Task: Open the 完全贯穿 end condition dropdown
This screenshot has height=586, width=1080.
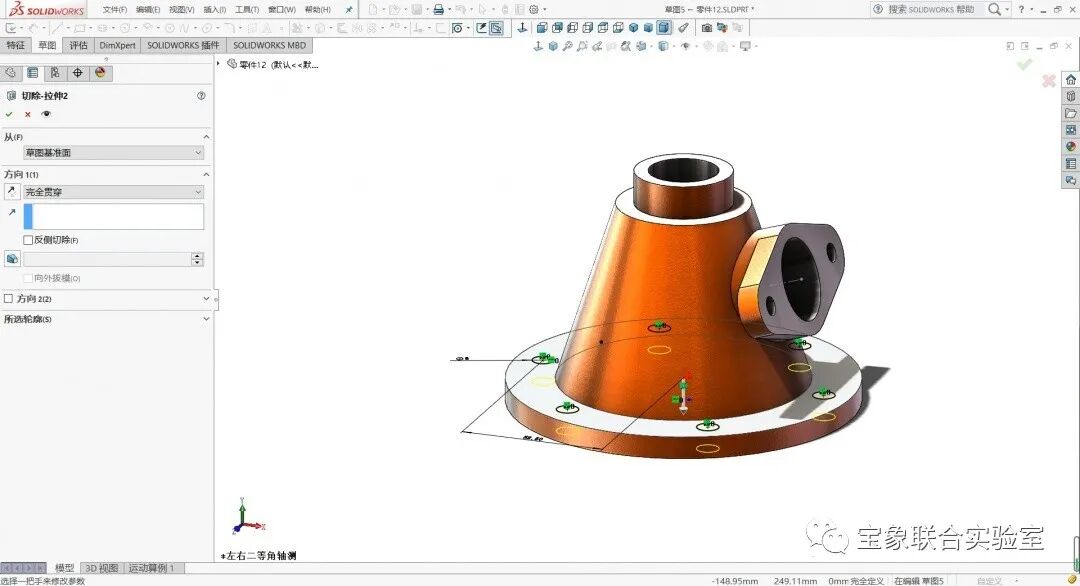Action: click(114, 192)
